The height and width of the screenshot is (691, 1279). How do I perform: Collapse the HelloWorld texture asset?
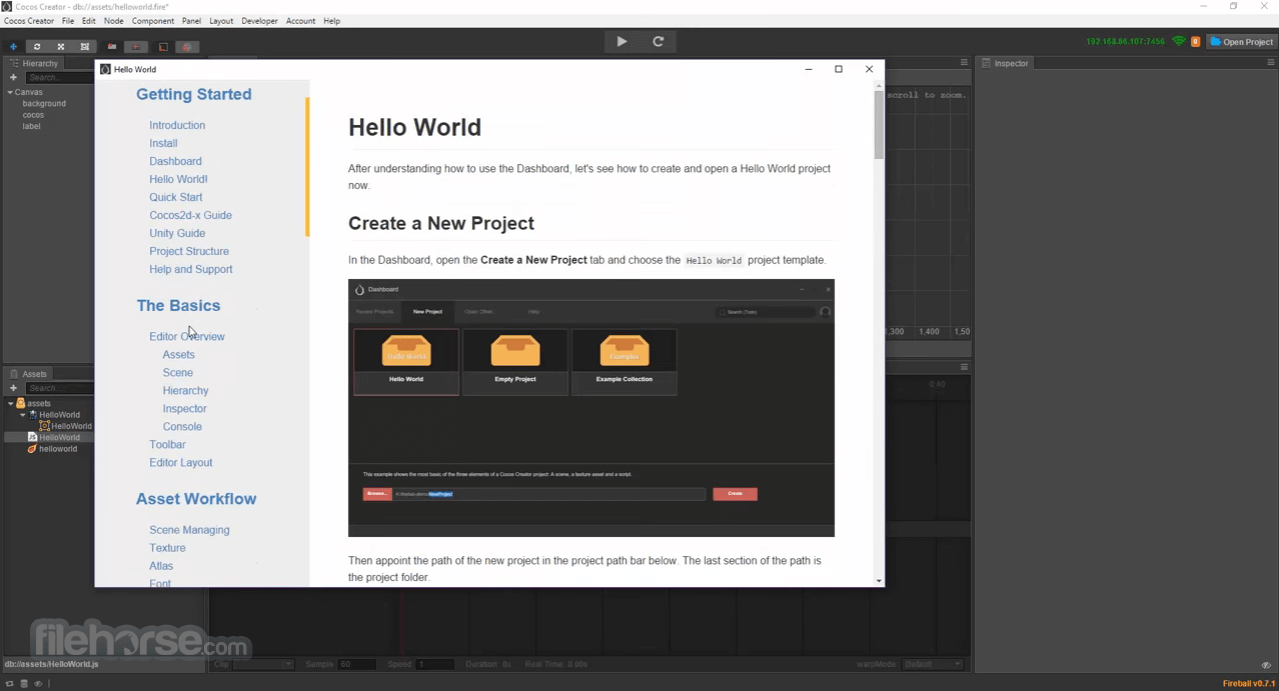coord(23,415)
